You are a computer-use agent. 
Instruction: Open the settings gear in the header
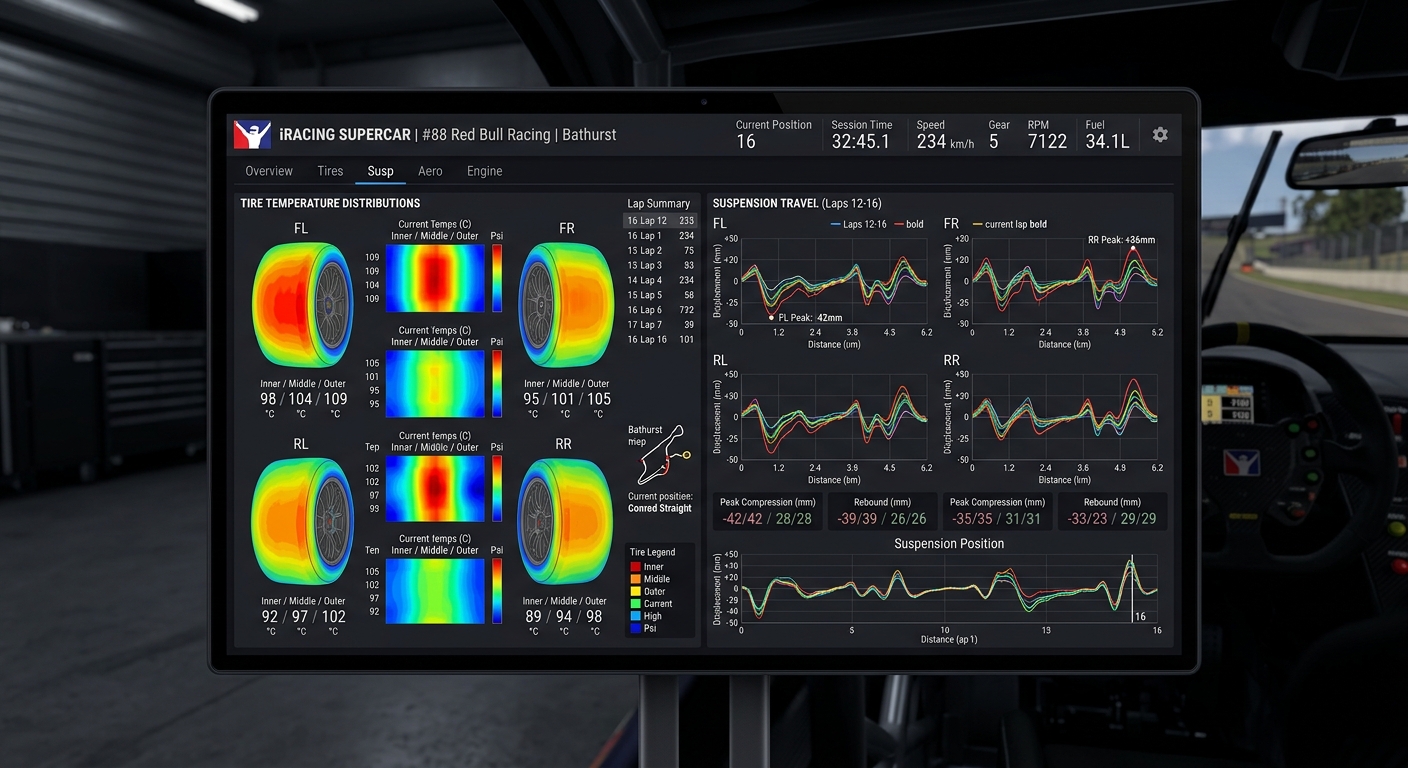pos(1160,134)
